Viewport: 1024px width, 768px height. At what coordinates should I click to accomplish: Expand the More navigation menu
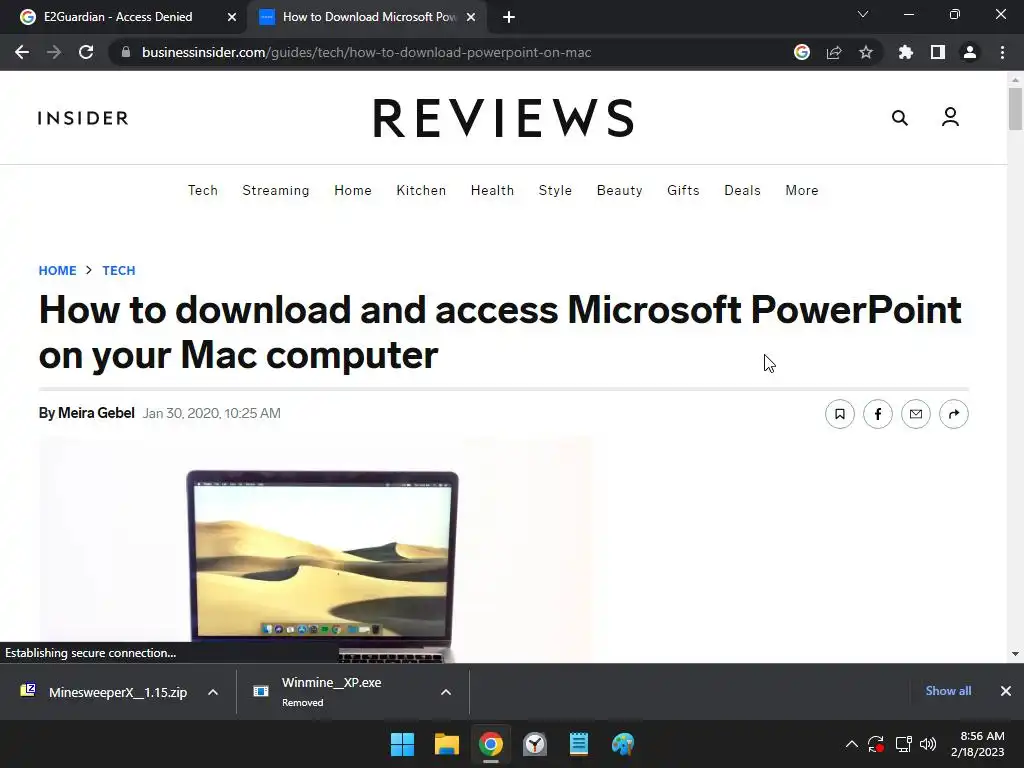[x=801, y=191]
